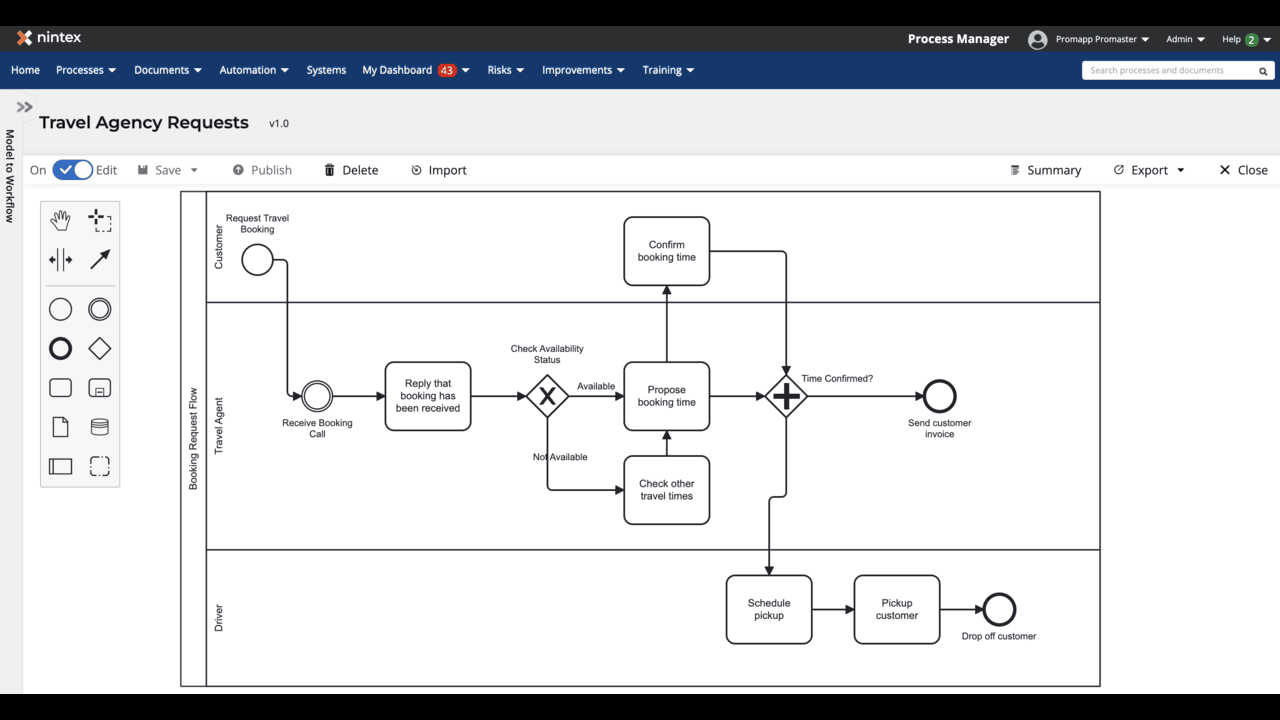Open the Processes dropdown menu
Viewport: 1280px width, 720px height.
coord(86,70)
